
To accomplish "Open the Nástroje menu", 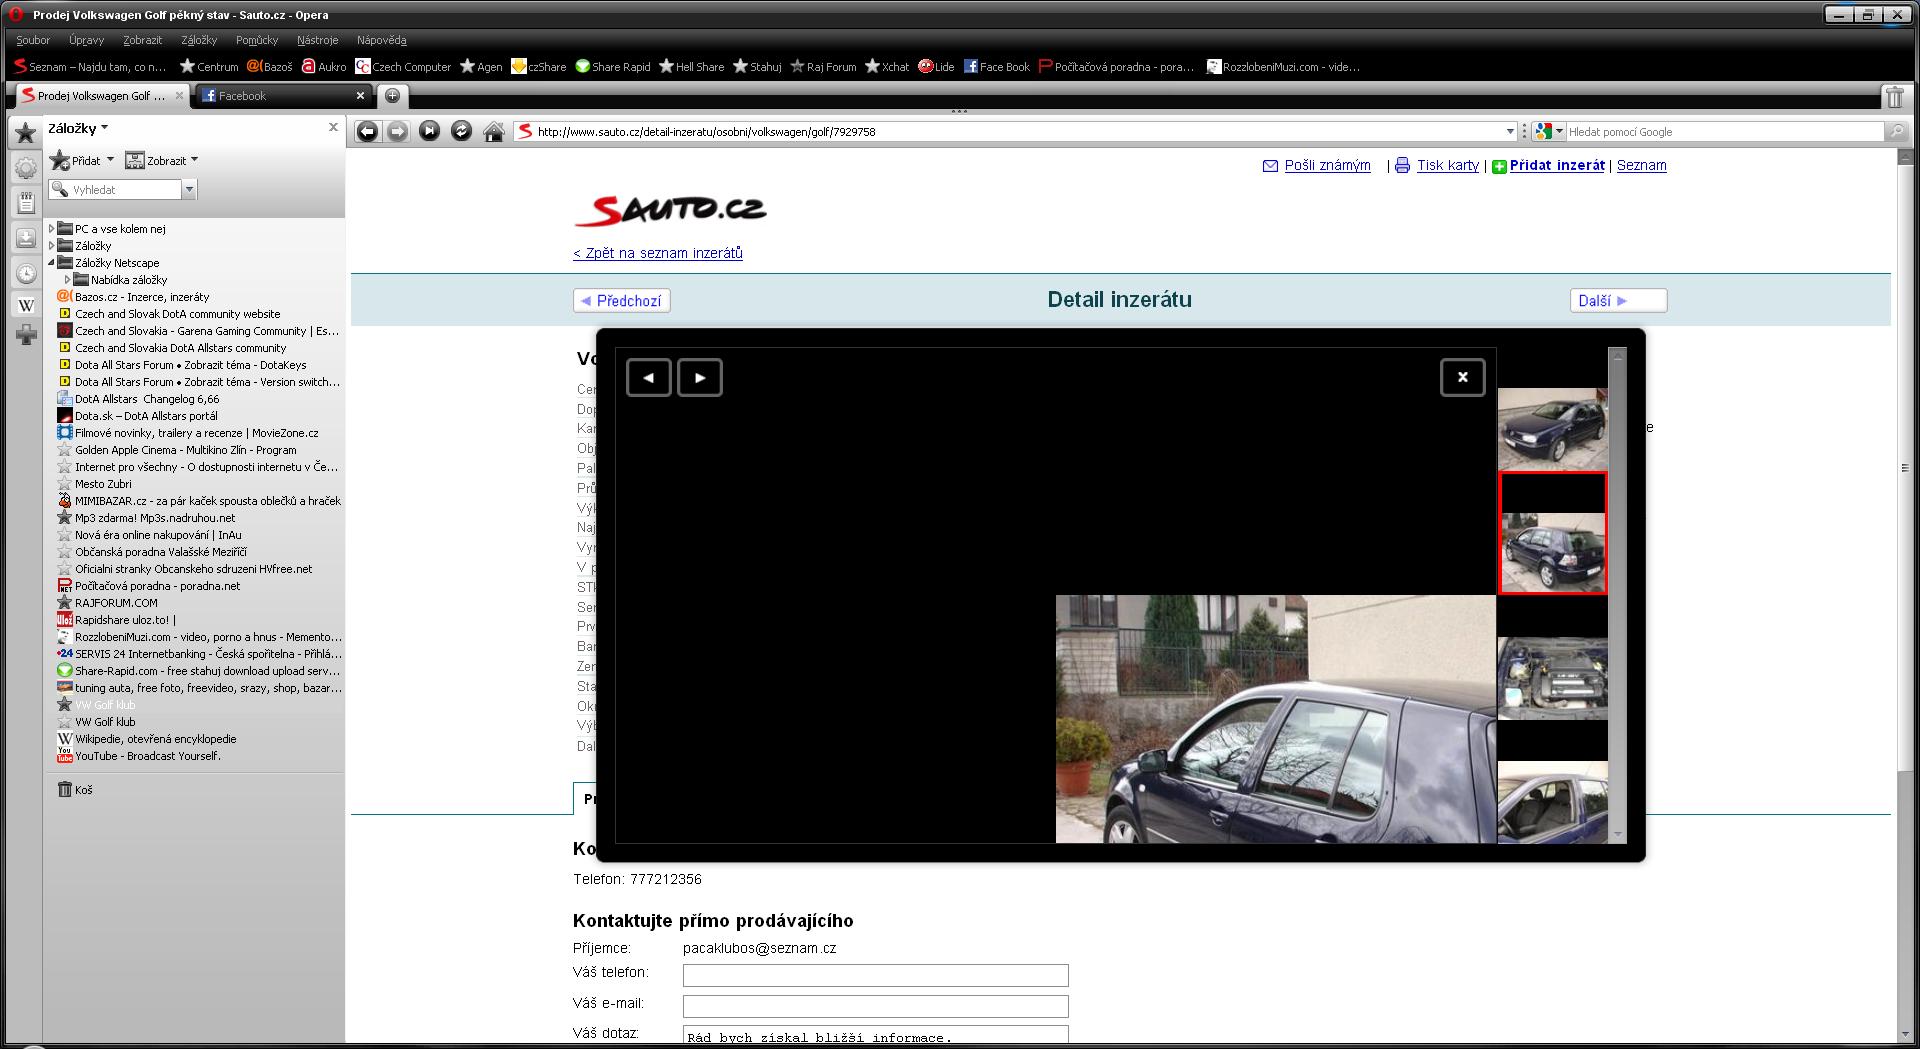I will coord(317,40).
